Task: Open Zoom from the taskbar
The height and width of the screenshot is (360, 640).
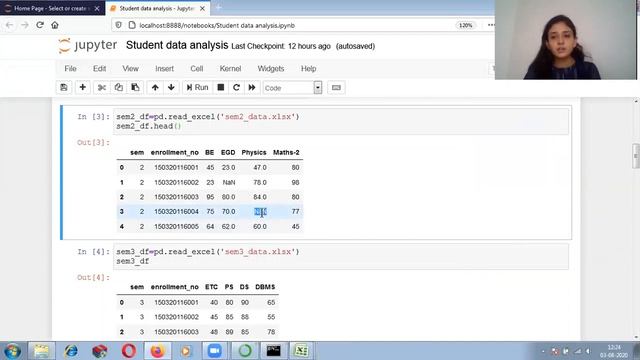Action: click(215, 351)
